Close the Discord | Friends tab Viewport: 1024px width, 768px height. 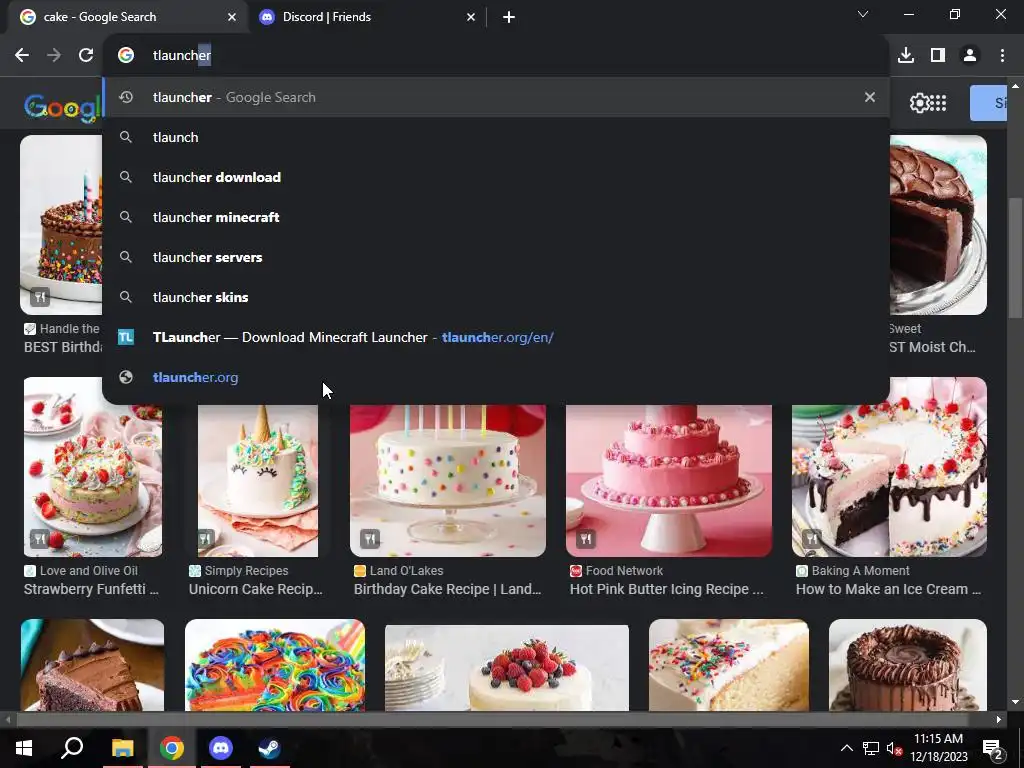click(x=471, y=17)
